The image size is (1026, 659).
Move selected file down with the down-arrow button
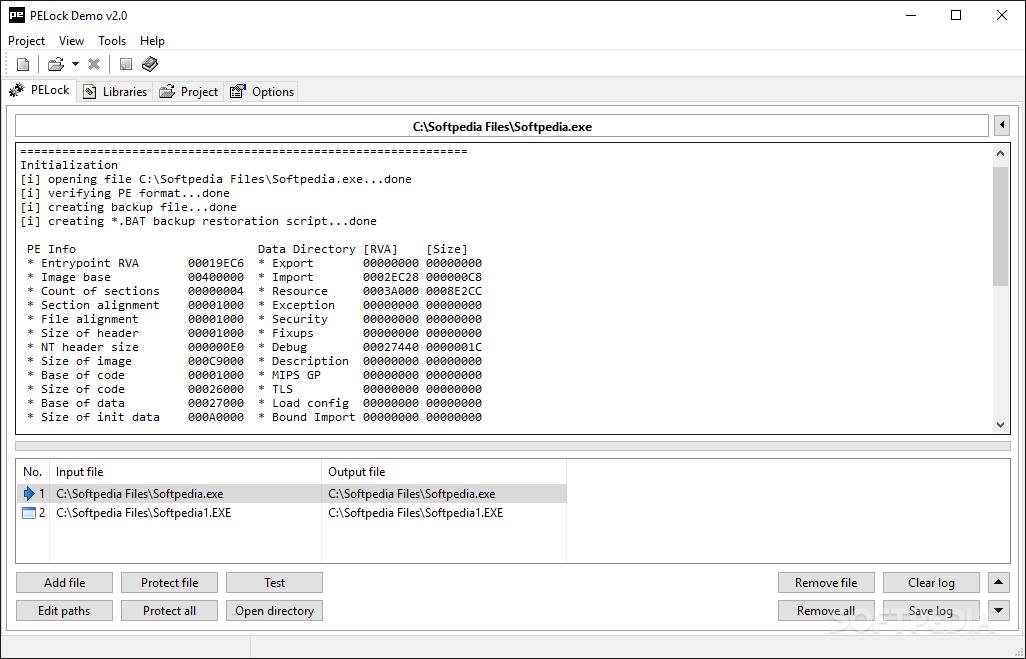[x=999, y=611]
